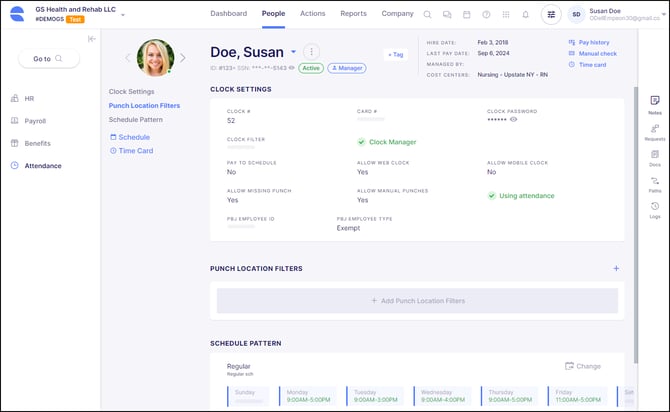Select the Thursday schedule cell
The image size is (670, 412).
(510, 396)
